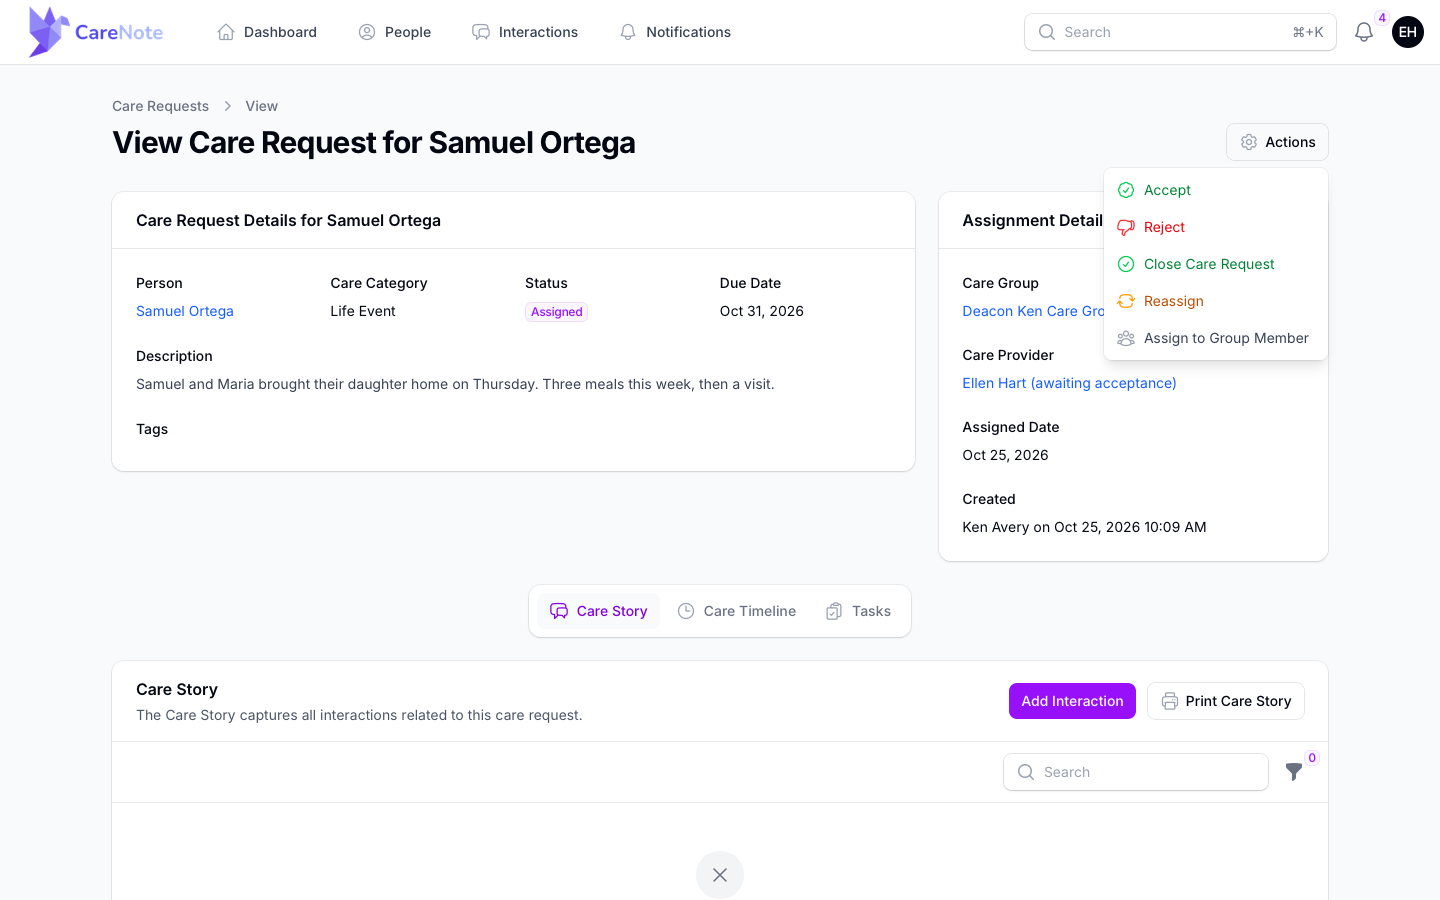
Task: Click the Life Event care category
Action: (363, 311)
